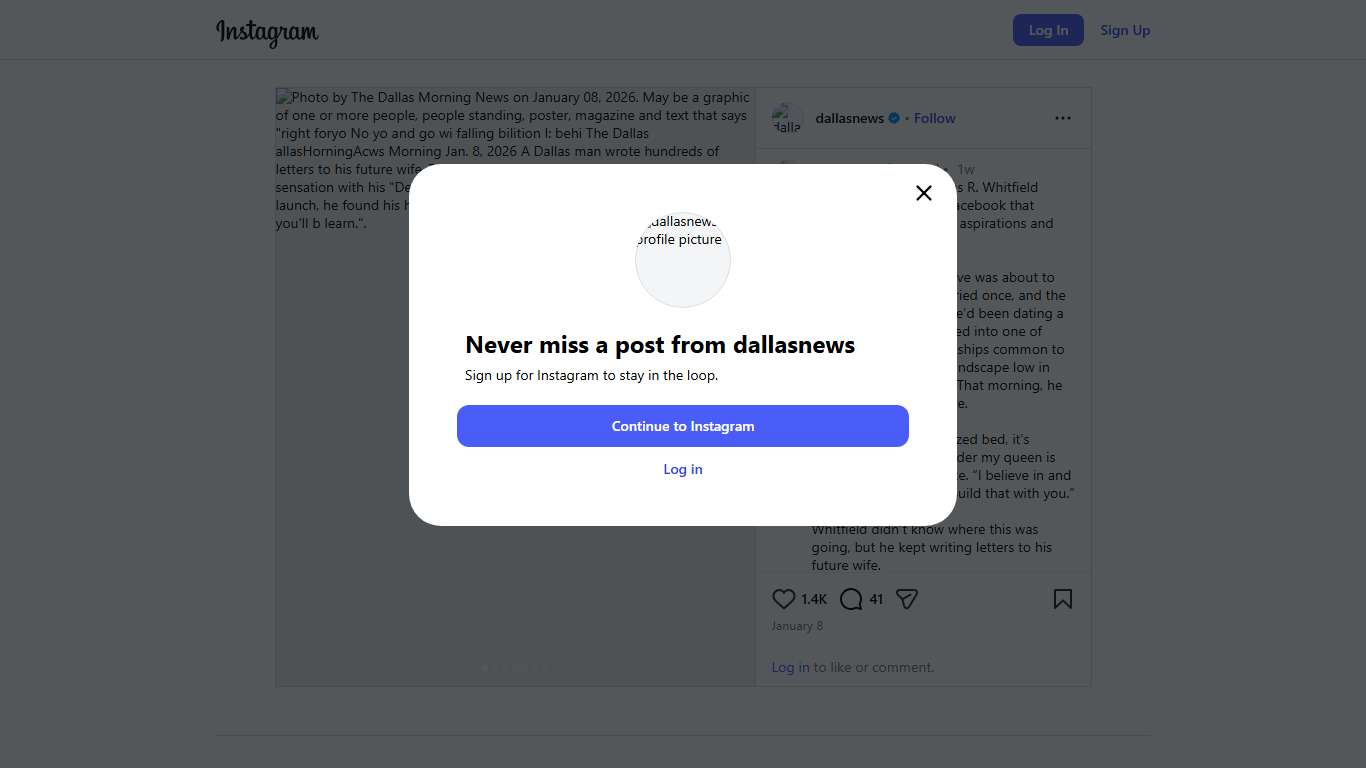Click the Log In button in header
Viewport: 1366px width, 768px height.
point(1048,30)
